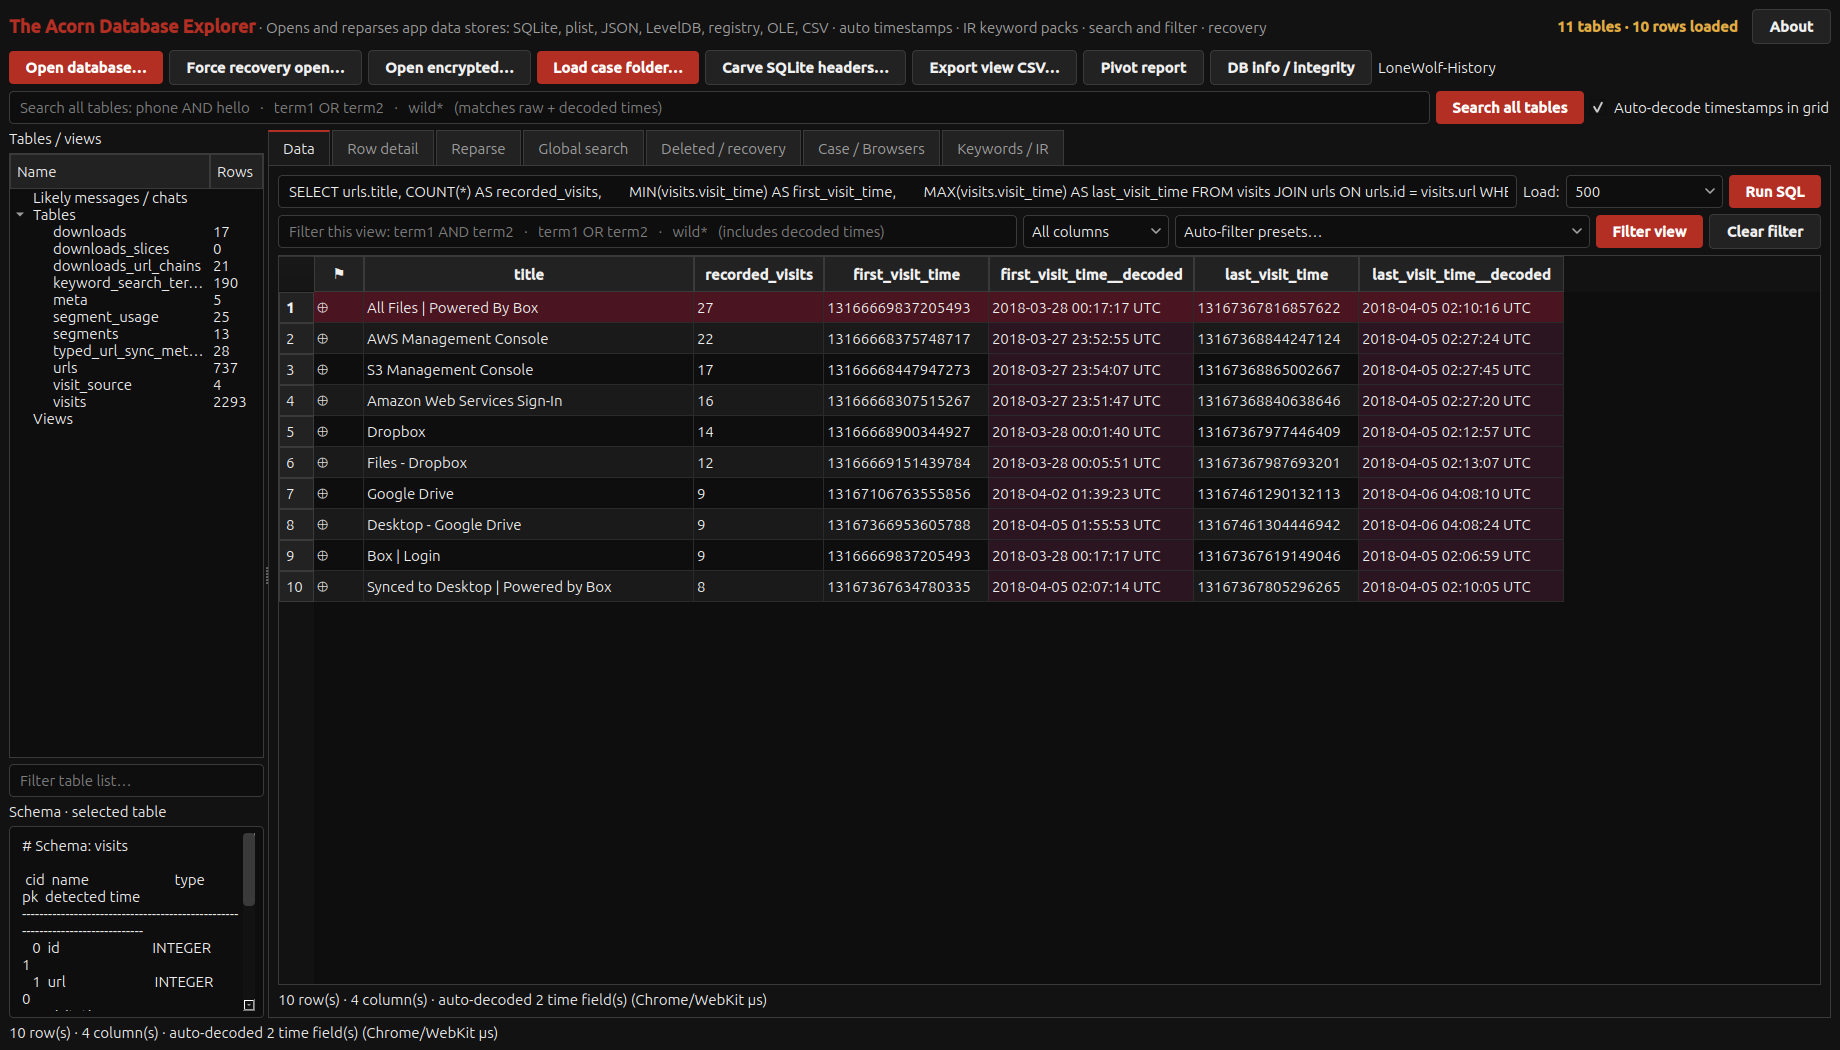Viewport: 1840px width, 1050px height.
Task: Expand row icon for S3 Management Console
Action: coord(323,370)
